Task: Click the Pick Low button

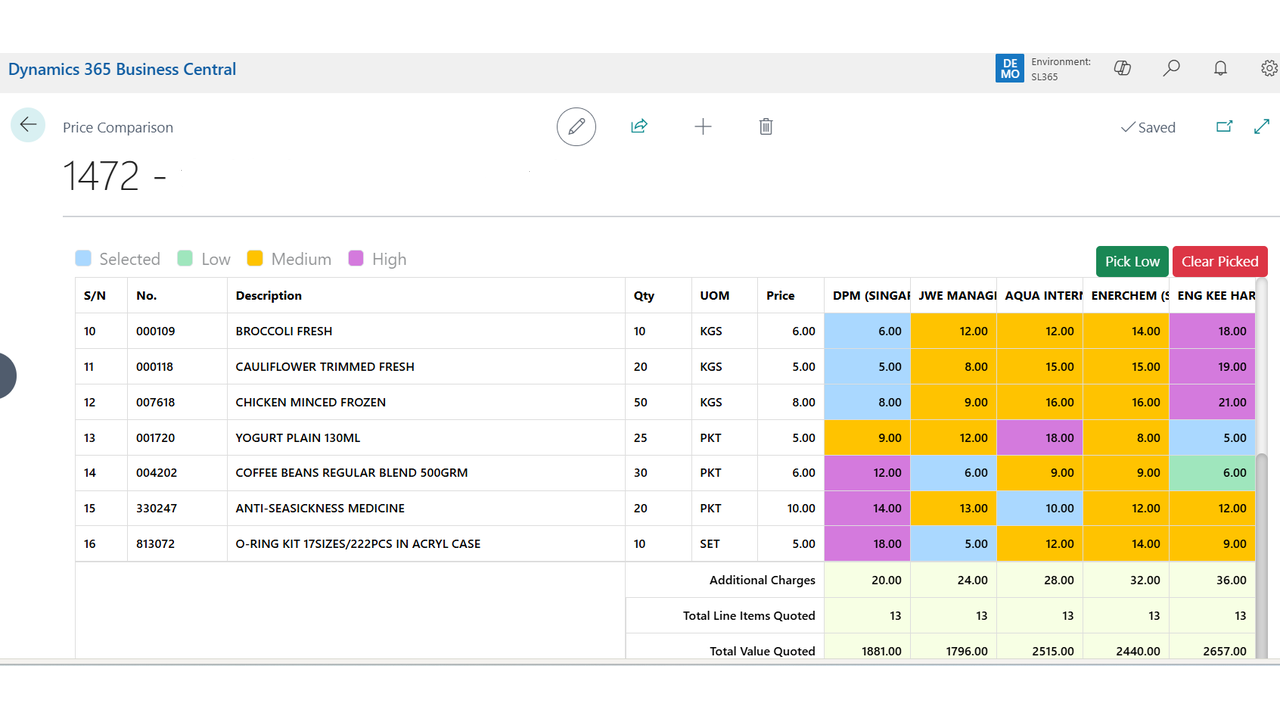Action: (1132, 261)
